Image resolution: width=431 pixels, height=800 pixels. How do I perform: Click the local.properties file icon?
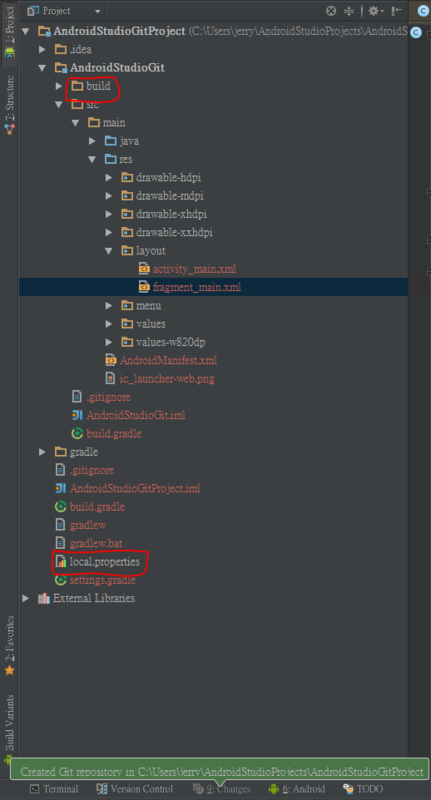point(61,562)
